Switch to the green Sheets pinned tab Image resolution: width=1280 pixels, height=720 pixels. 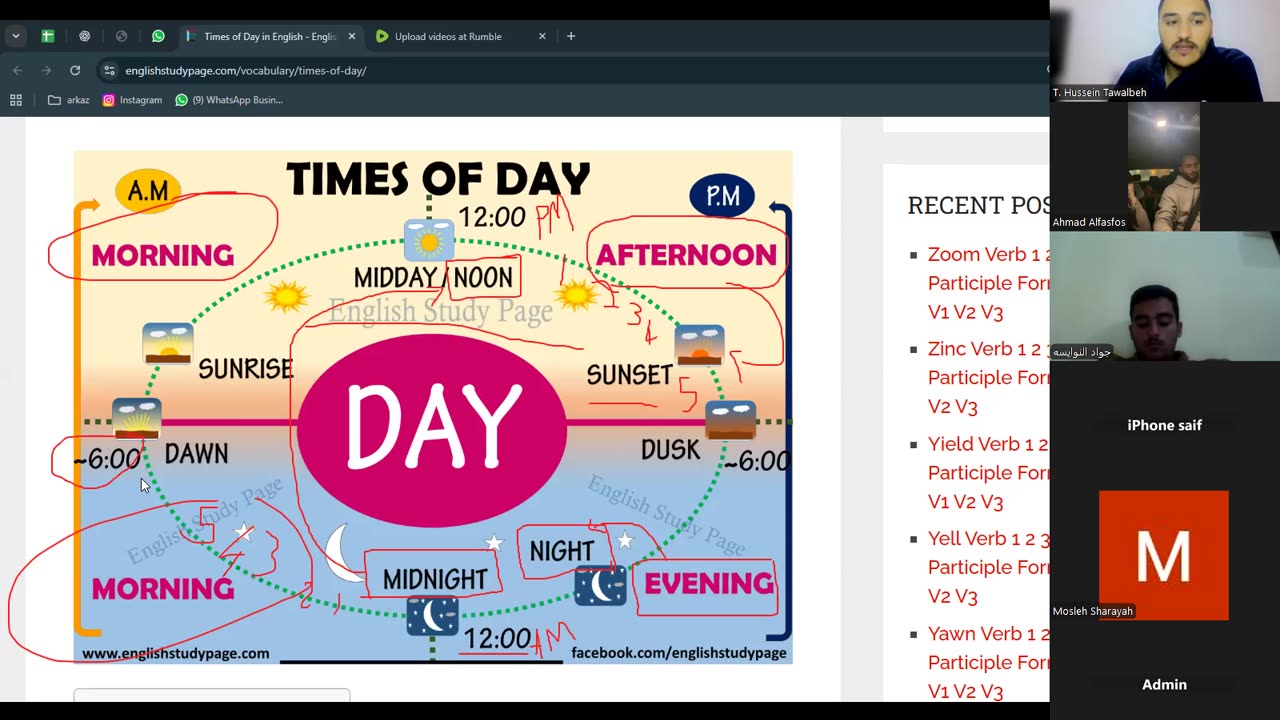(x=47, y=36)
